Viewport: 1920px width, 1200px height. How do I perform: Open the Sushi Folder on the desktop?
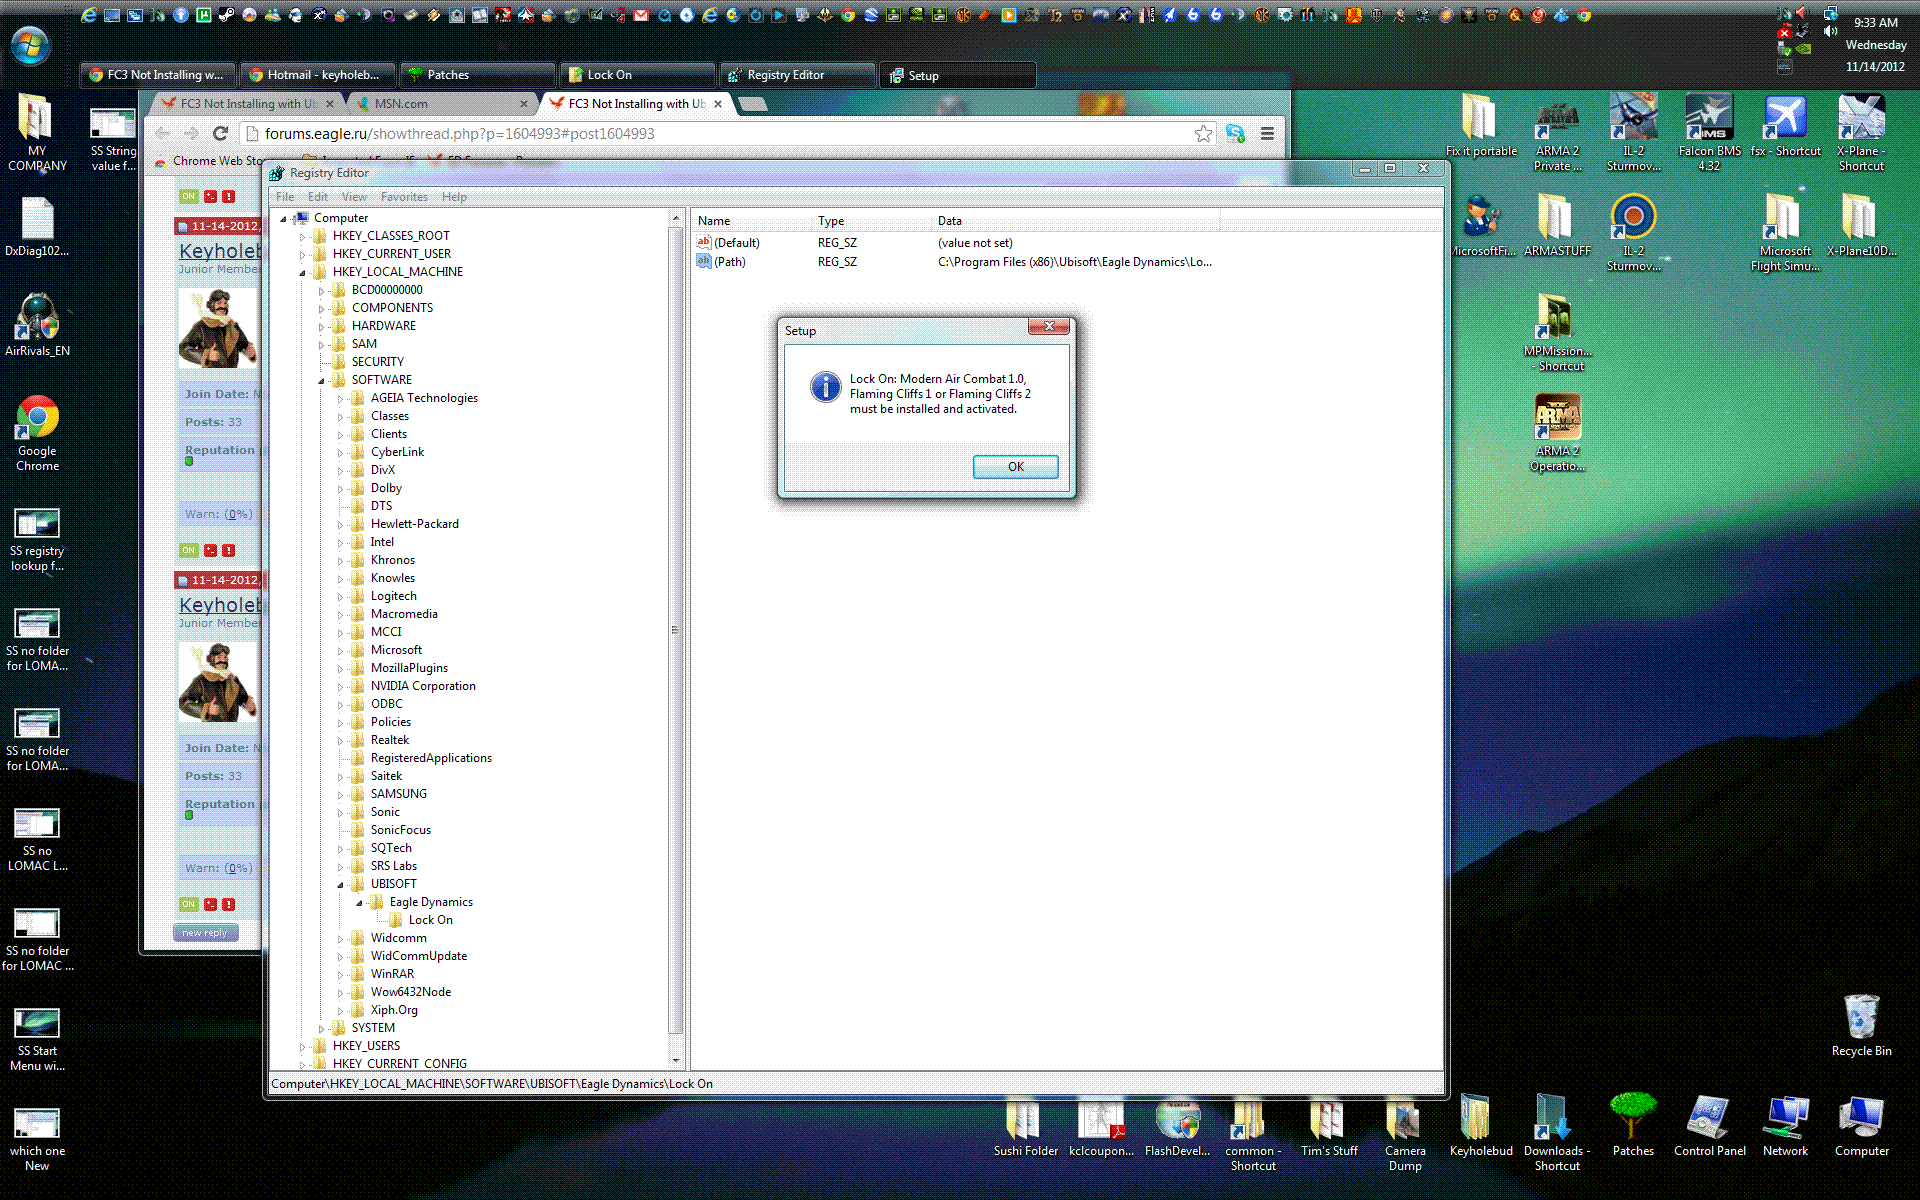coord(1025,1128)
